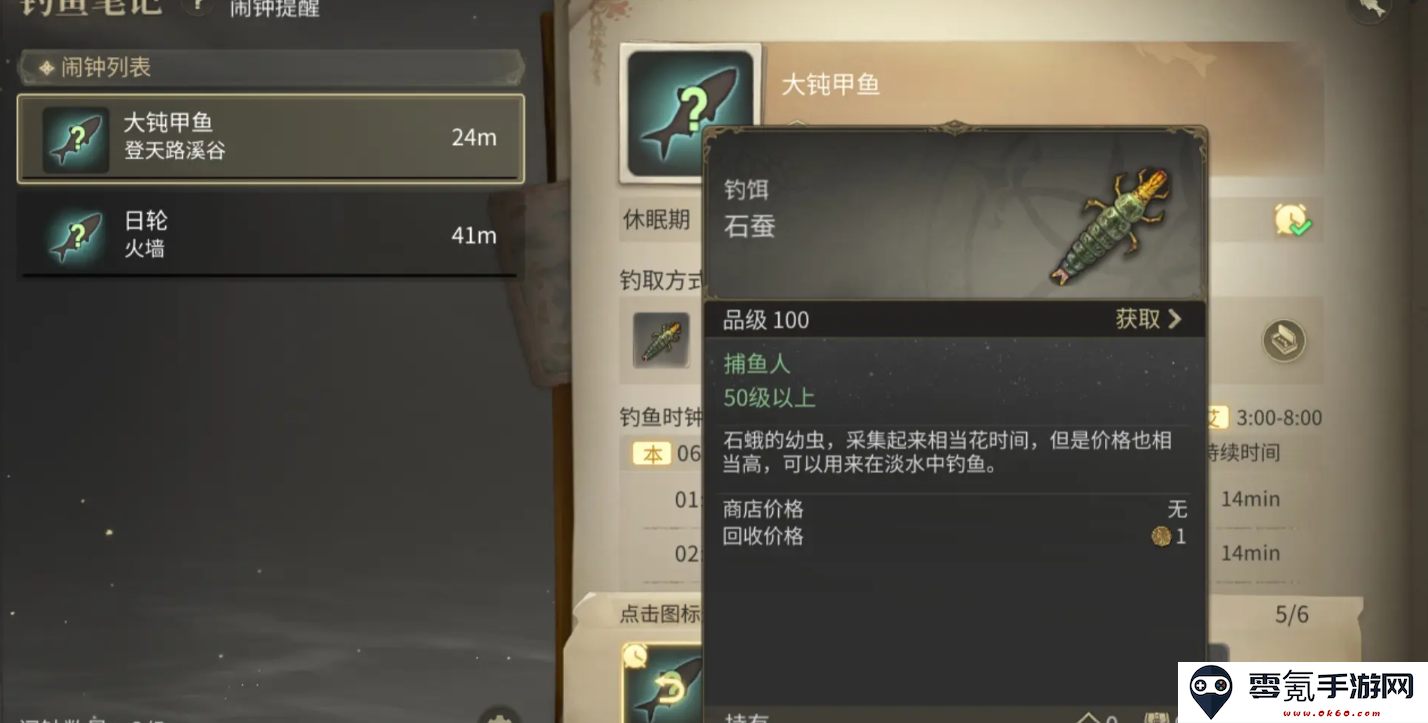This screenshot has width=1428, height=723.
Task: Toggle the alarm clock with green checkmark
Action: coord(1293,220)
